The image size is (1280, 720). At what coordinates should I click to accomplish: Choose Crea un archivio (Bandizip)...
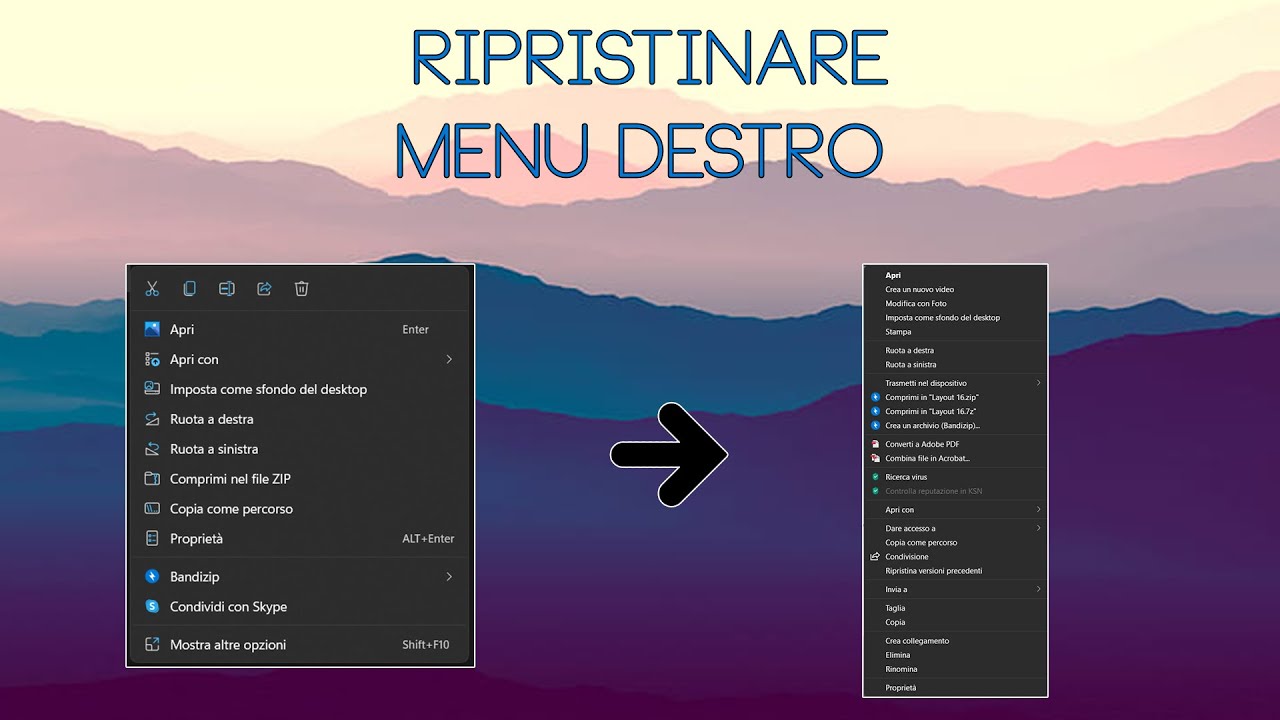click(933, 426)
